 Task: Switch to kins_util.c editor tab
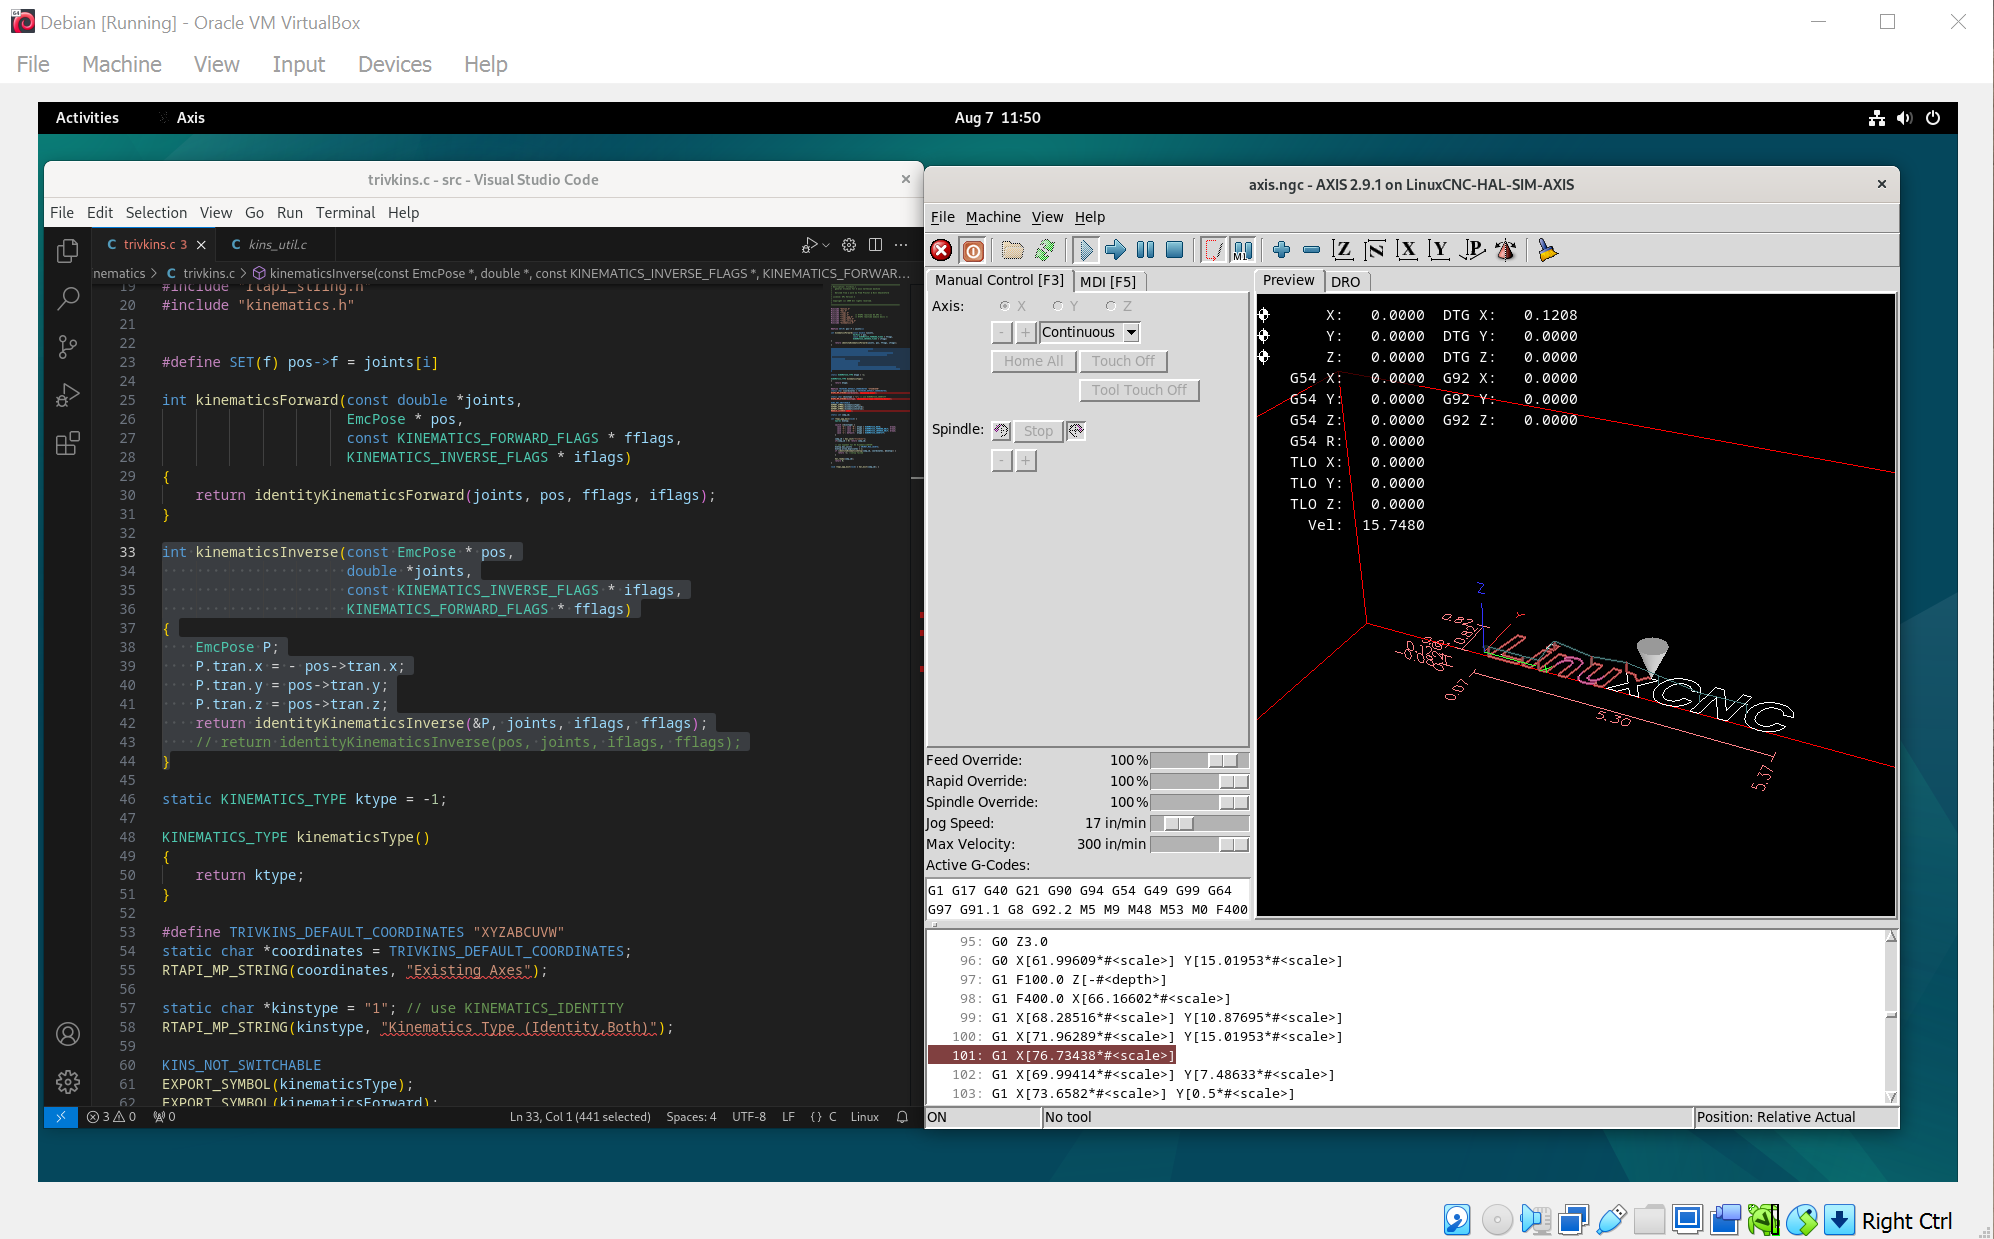point(276,244)
